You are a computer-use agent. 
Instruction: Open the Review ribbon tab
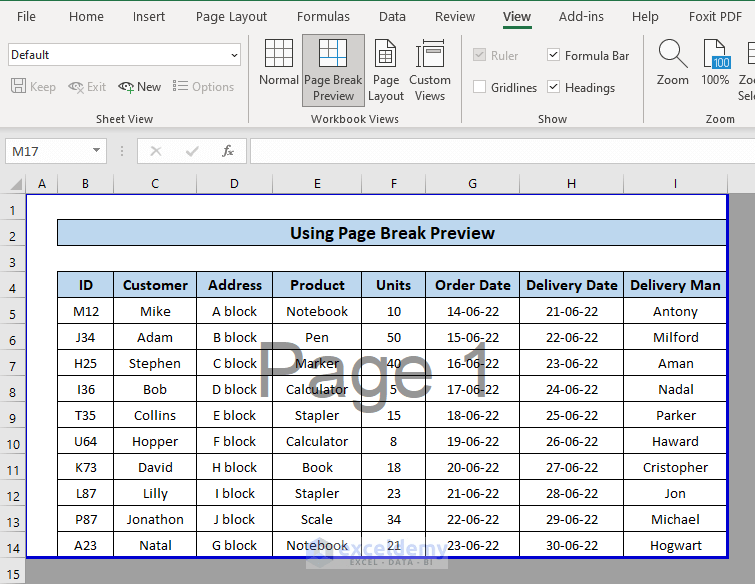click(x=455, y=16)
